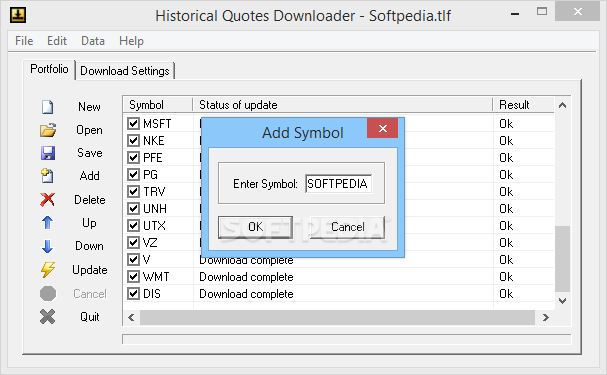This screenshot has width=607, height=375.
Task: Click the Ok result in DIS row
Action: 506,294
